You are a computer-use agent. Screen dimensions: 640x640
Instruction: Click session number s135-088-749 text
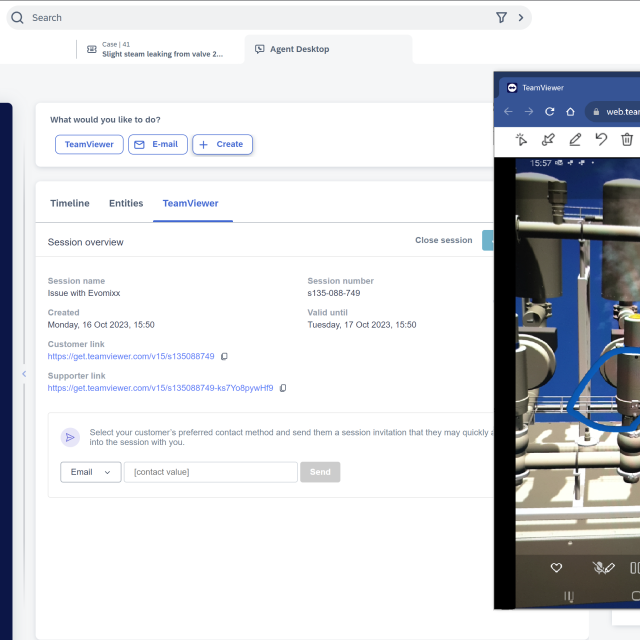pyautogui.click(x=333, y=293)
